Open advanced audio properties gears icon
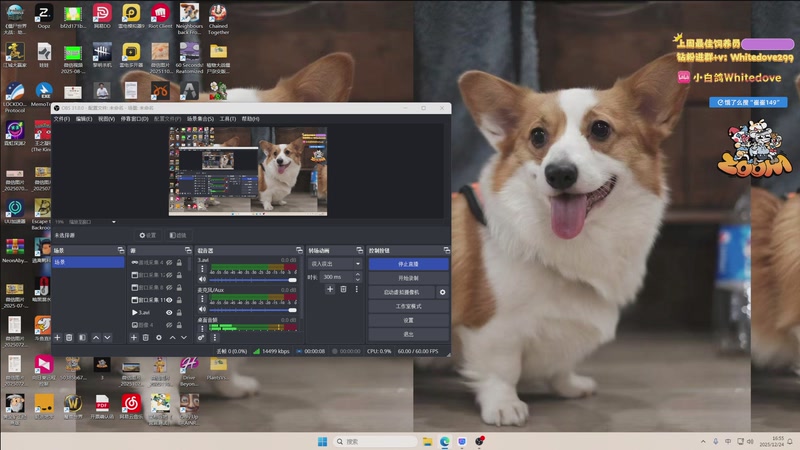The height and width of the screenshot is (450, 800). (x=202, y=338)
